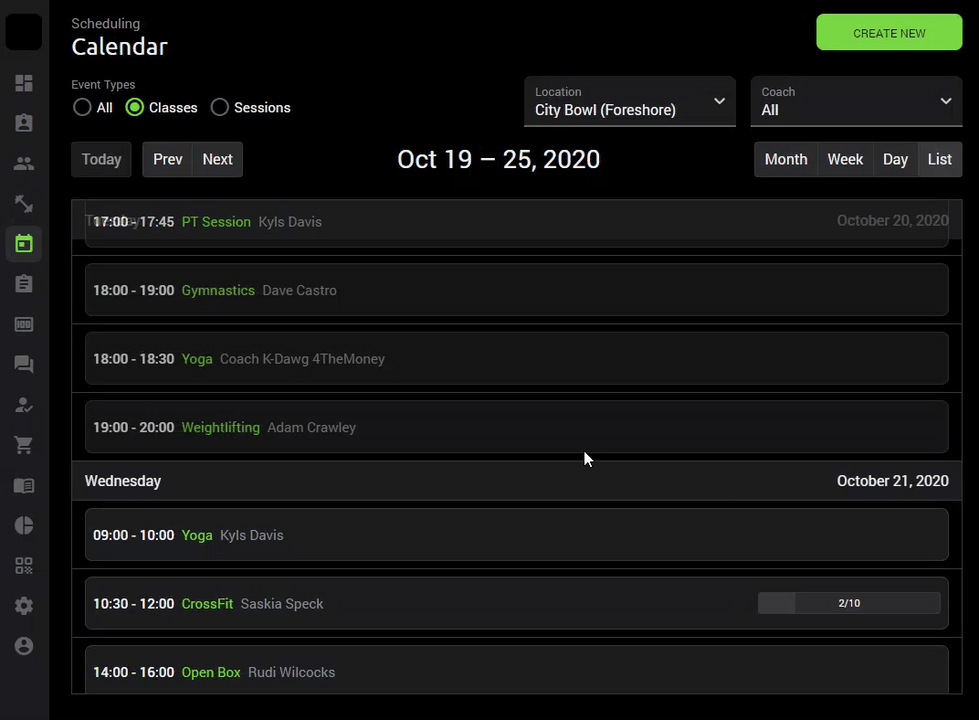
Task: Open the 18:00 Yoga class by Coach K-Dawg
Action: pyautogui.click(x=516, y=358)
